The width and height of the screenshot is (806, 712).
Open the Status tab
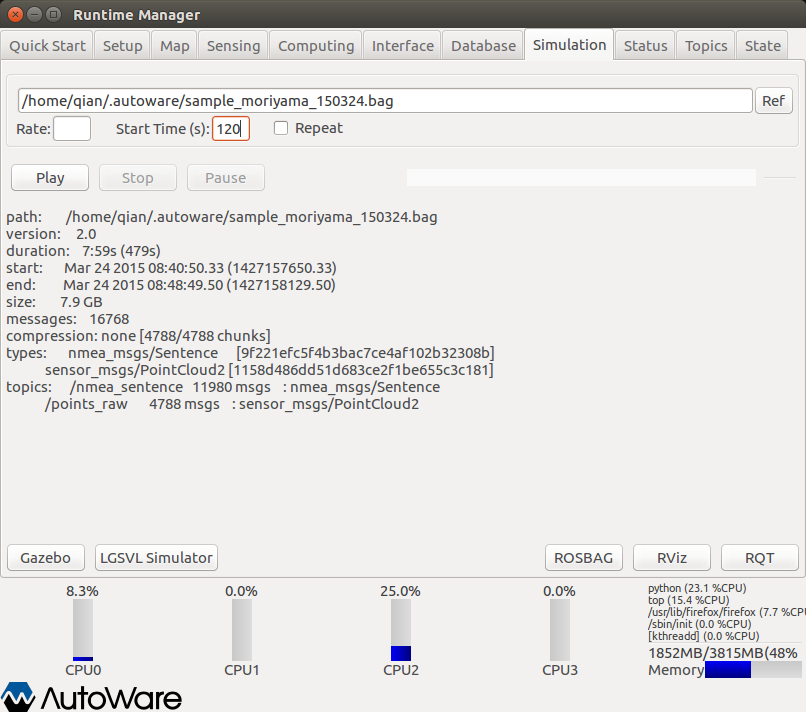(646, 46)
